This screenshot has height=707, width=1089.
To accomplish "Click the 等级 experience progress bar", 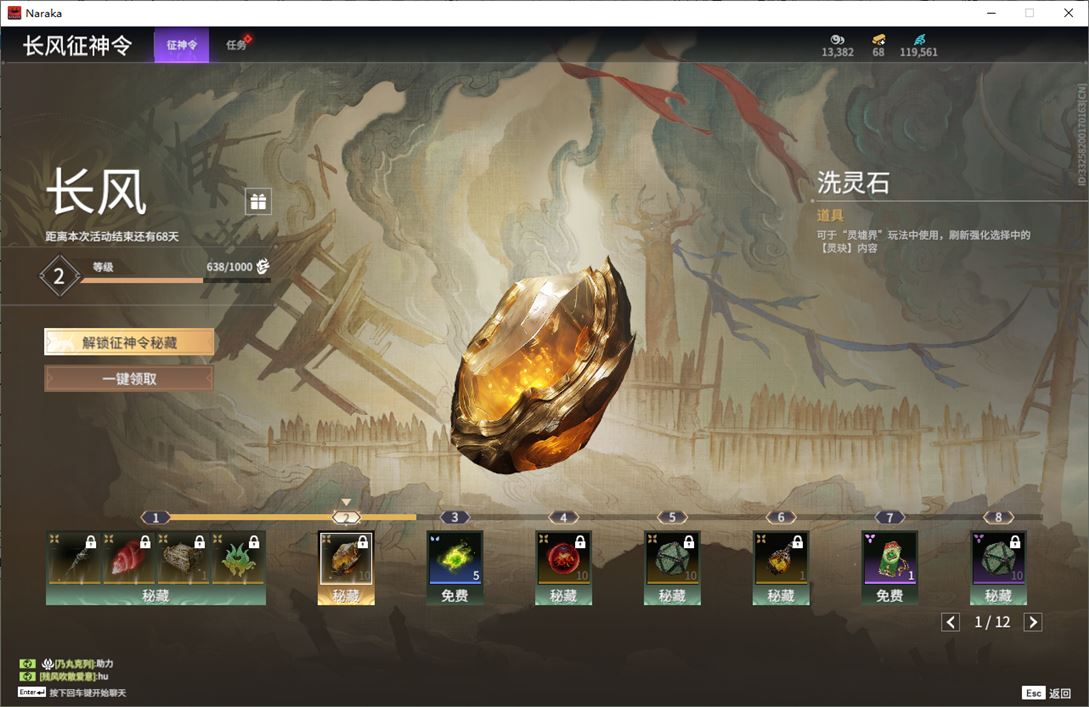I will tap(176, 281).
